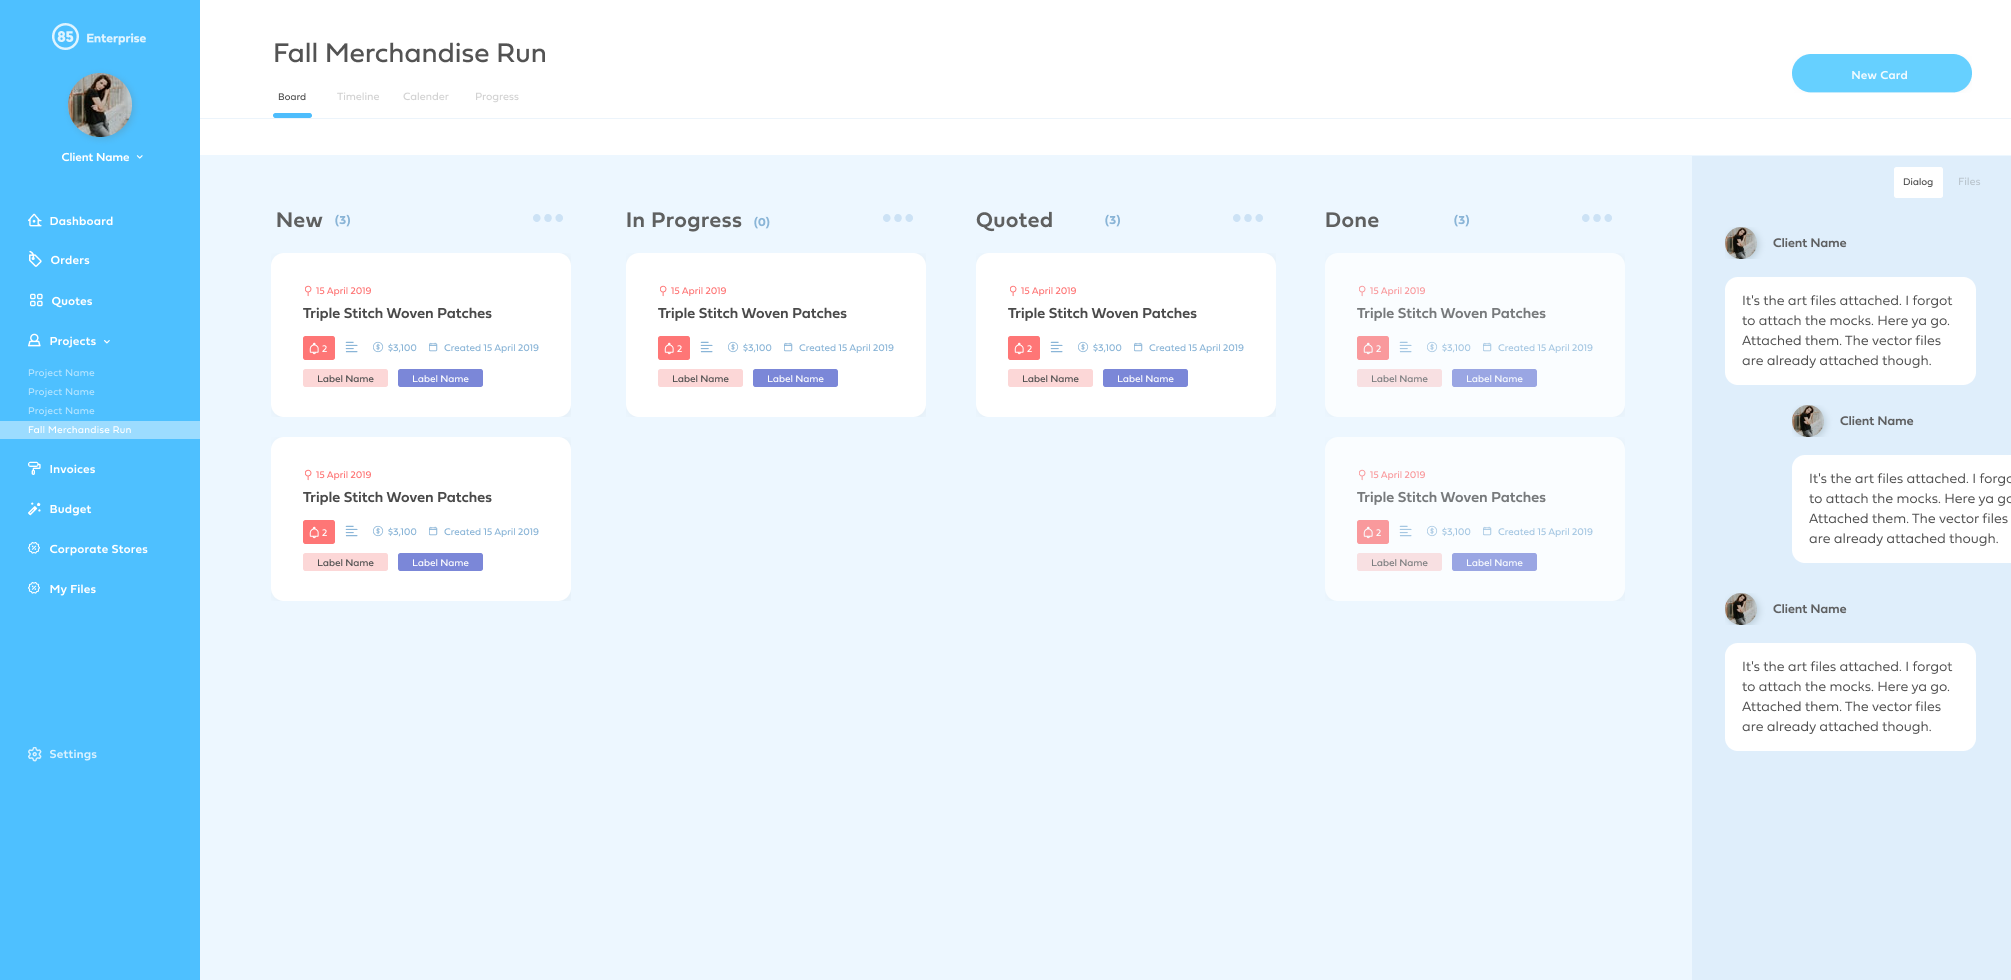Viewport: 2011px width, 980px height.
Task: Click the Enterprise 85 logo
Action: coord(67,36)
